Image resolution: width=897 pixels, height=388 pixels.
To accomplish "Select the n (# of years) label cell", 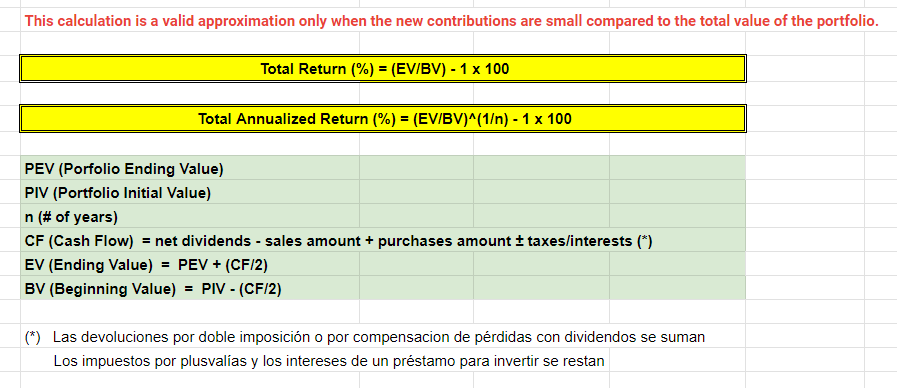I will coord(190,217).
